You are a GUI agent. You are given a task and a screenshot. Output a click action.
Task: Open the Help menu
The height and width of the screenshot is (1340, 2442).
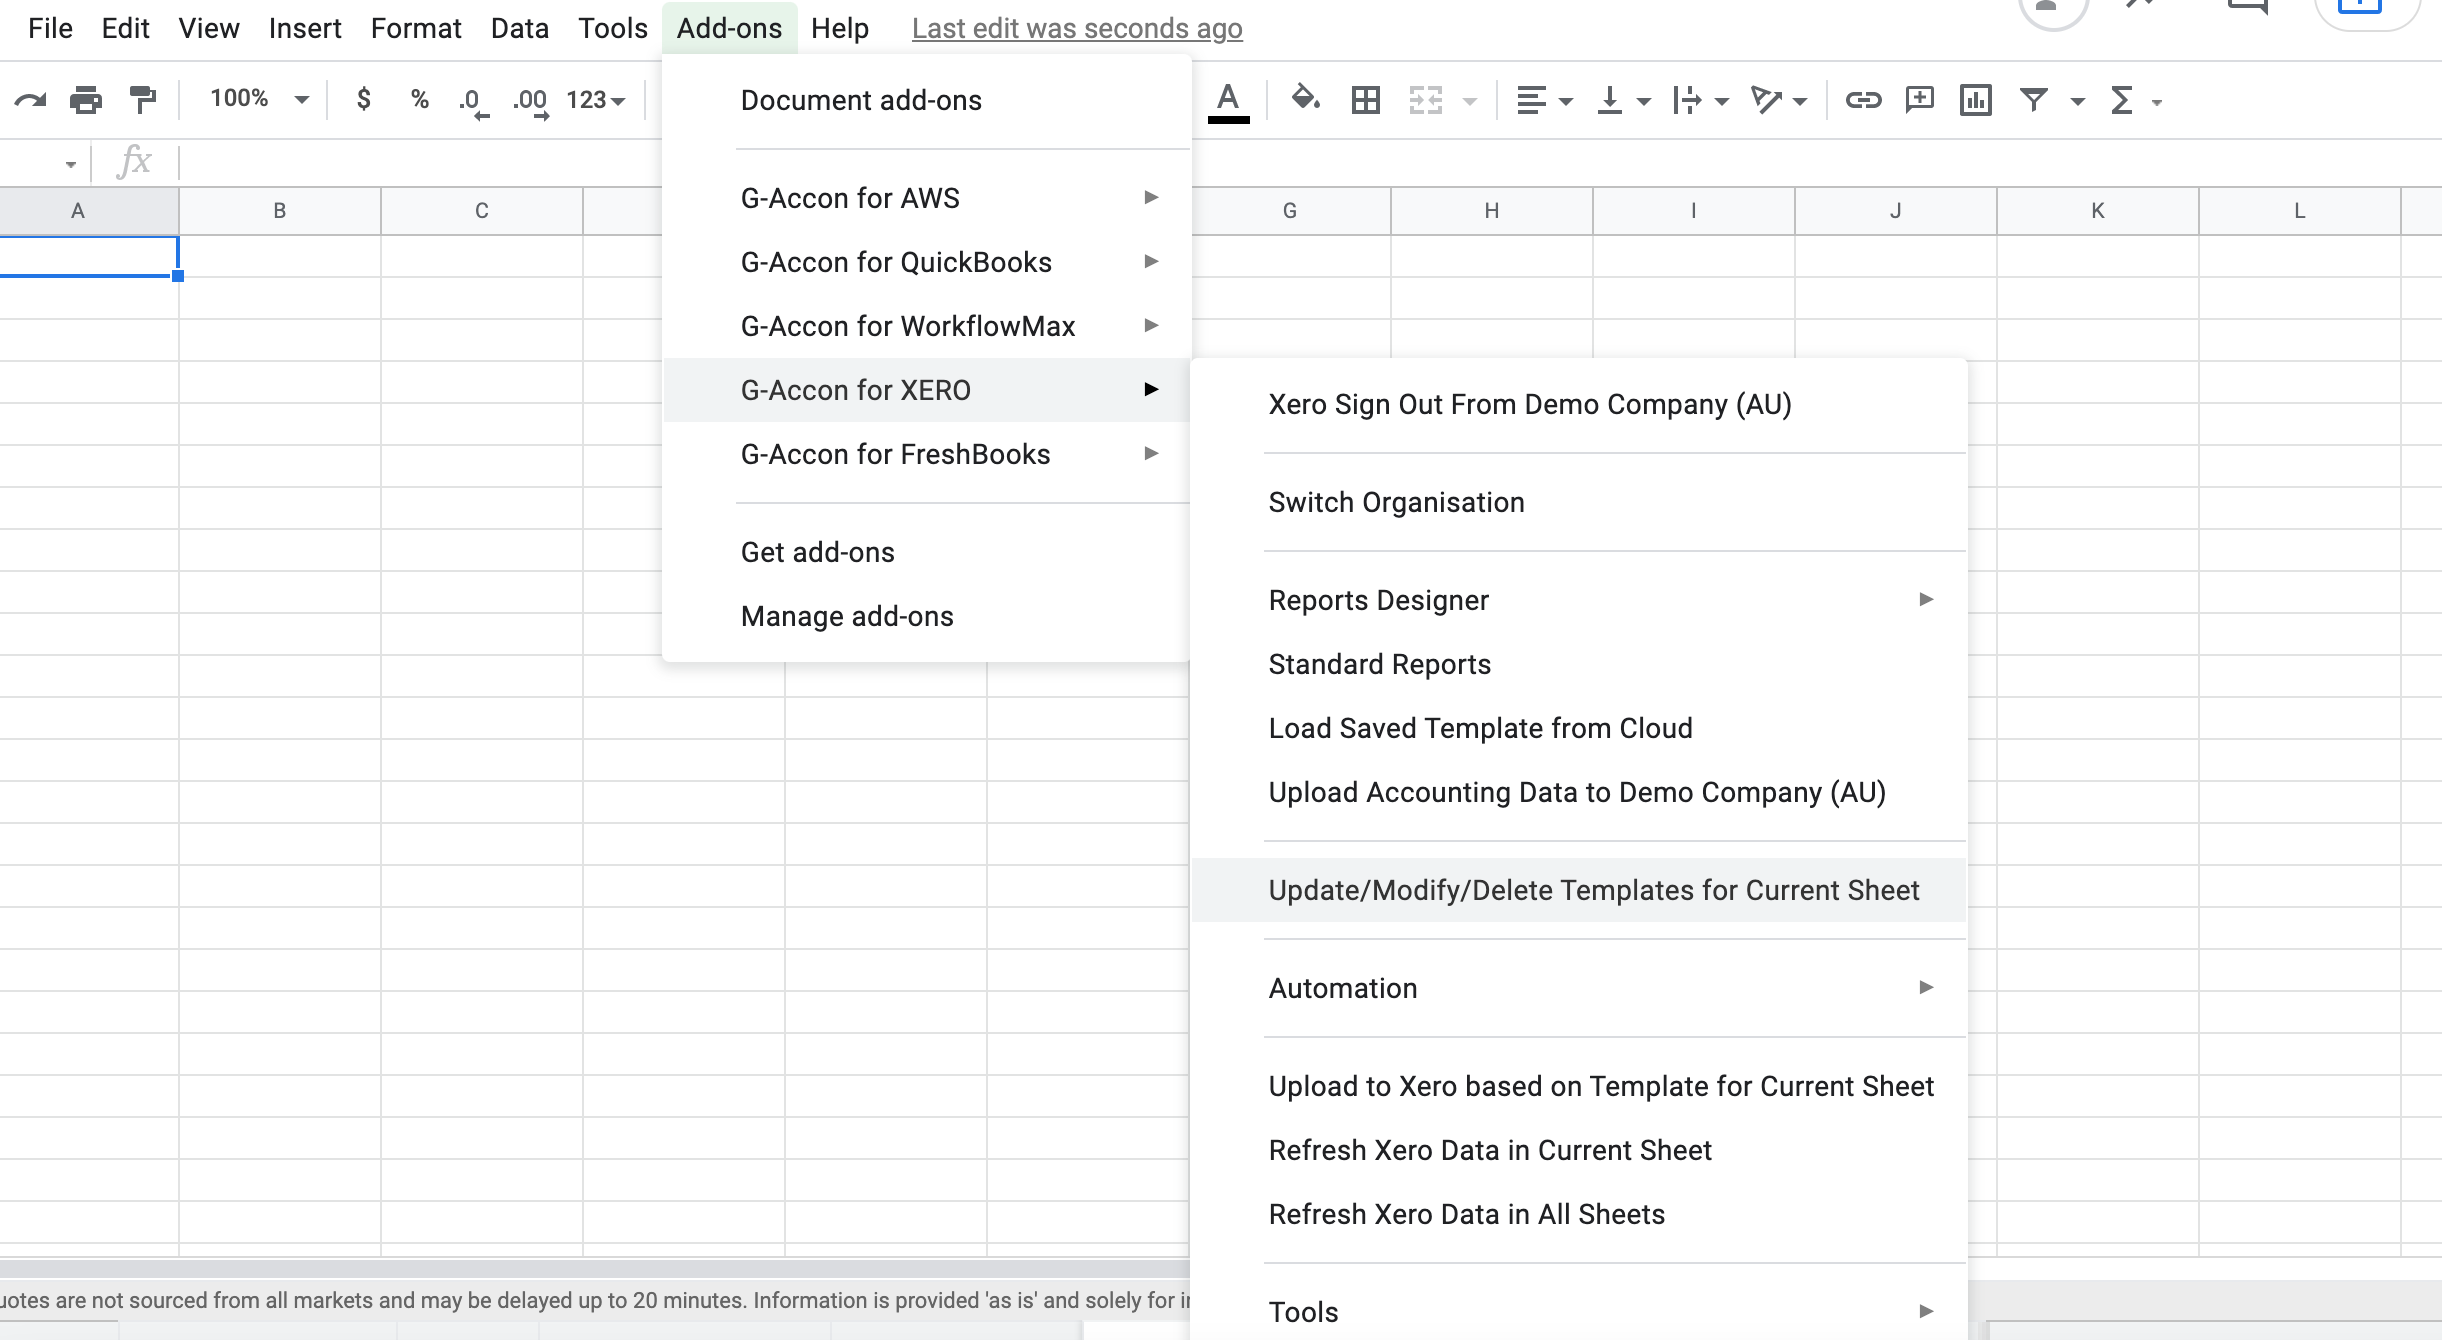(840, 28)
